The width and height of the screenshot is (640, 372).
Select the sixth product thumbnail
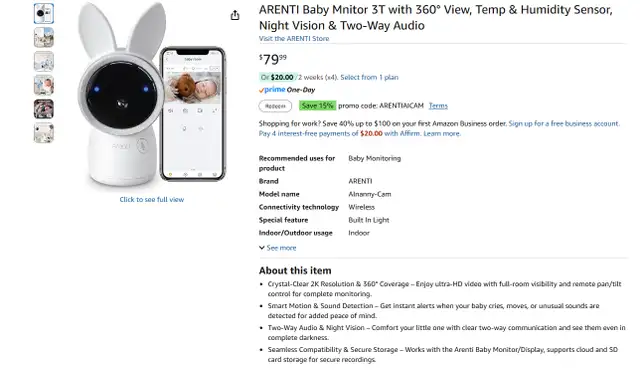click(x=44, y=133)
